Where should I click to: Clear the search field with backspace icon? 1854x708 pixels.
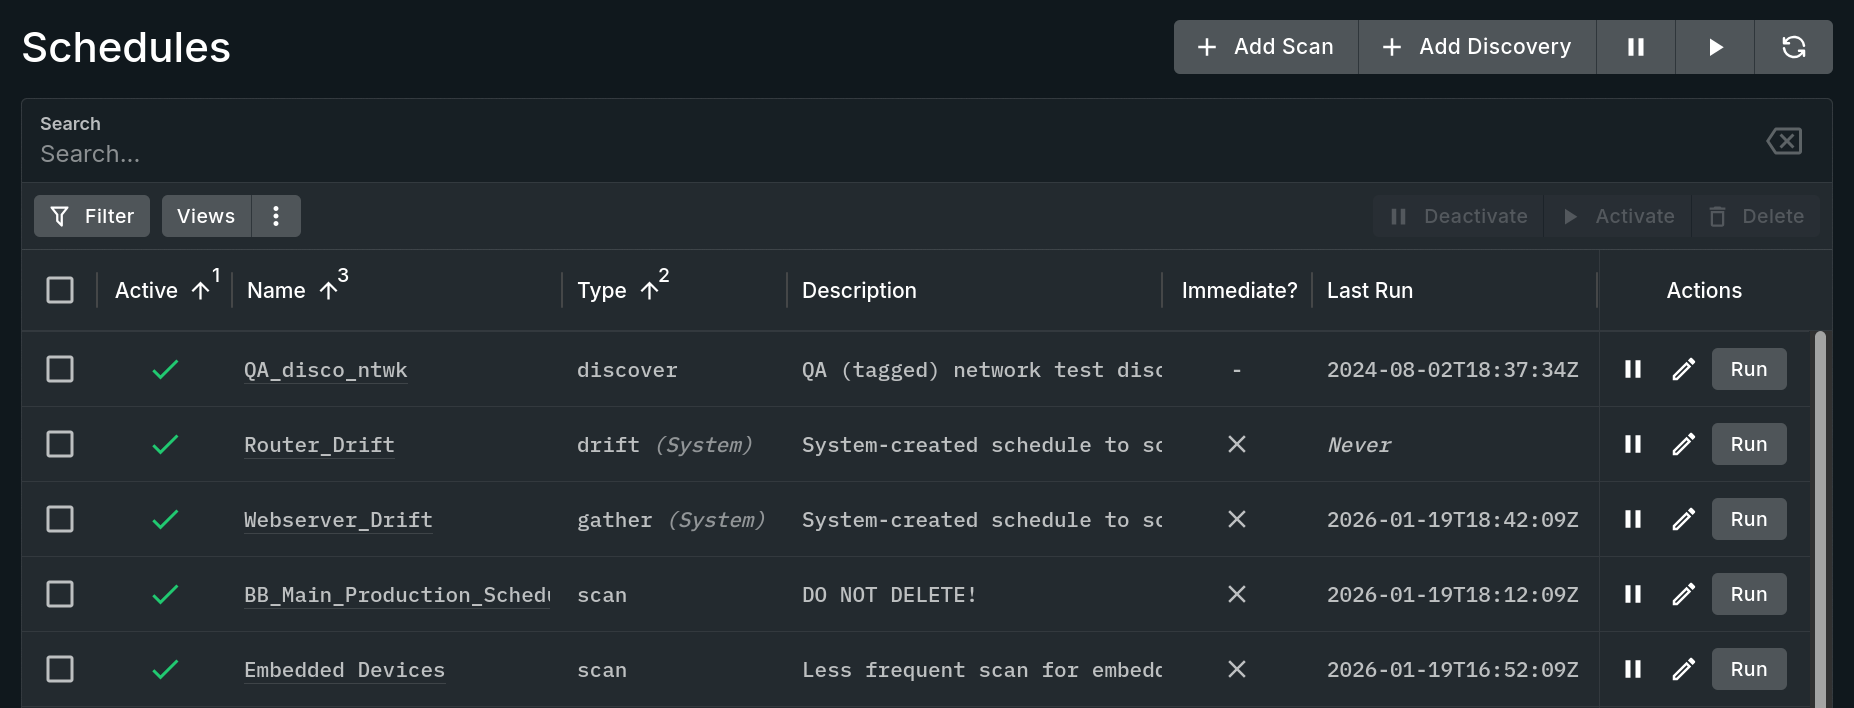coord(1784,141)
